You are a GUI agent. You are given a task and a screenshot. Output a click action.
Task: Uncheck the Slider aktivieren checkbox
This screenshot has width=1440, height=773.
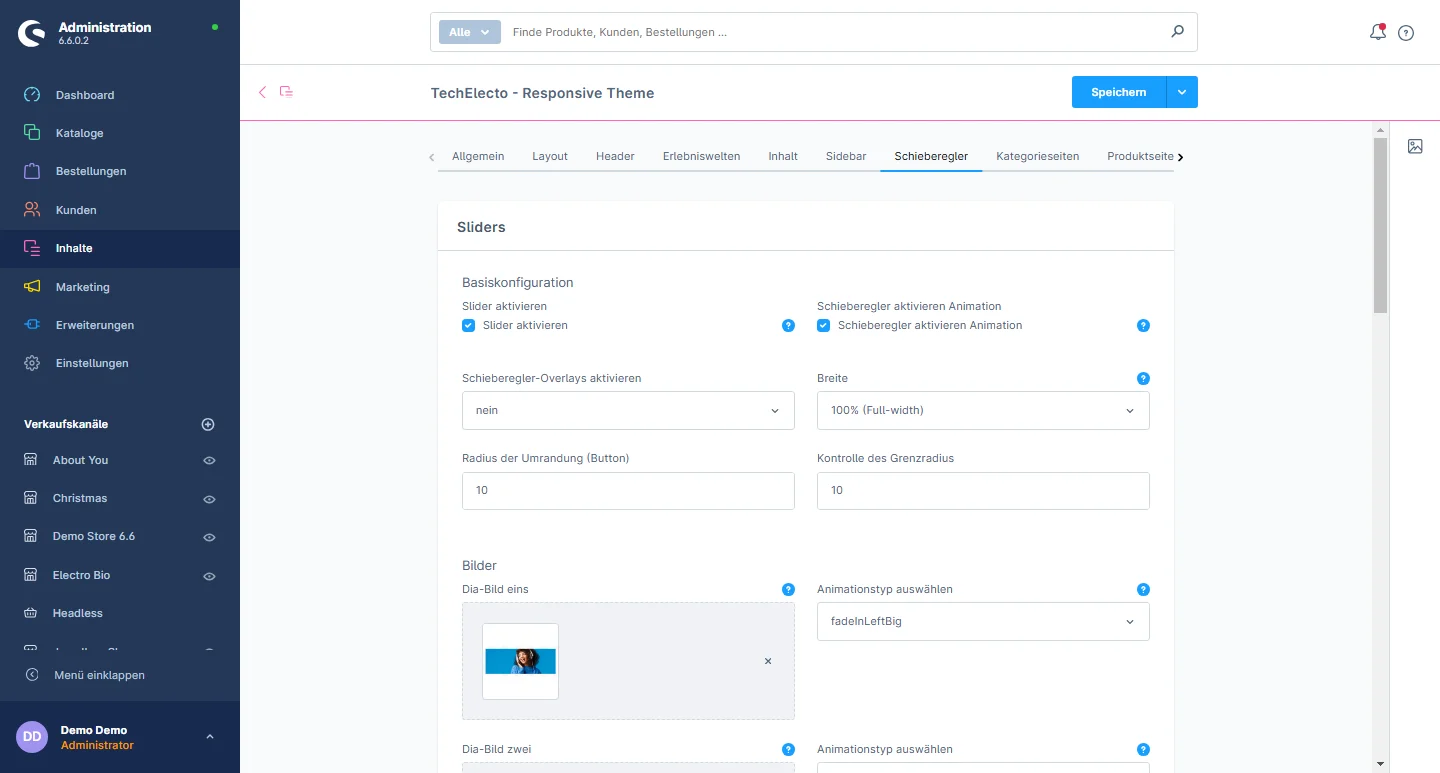click(x=468, y=325)
